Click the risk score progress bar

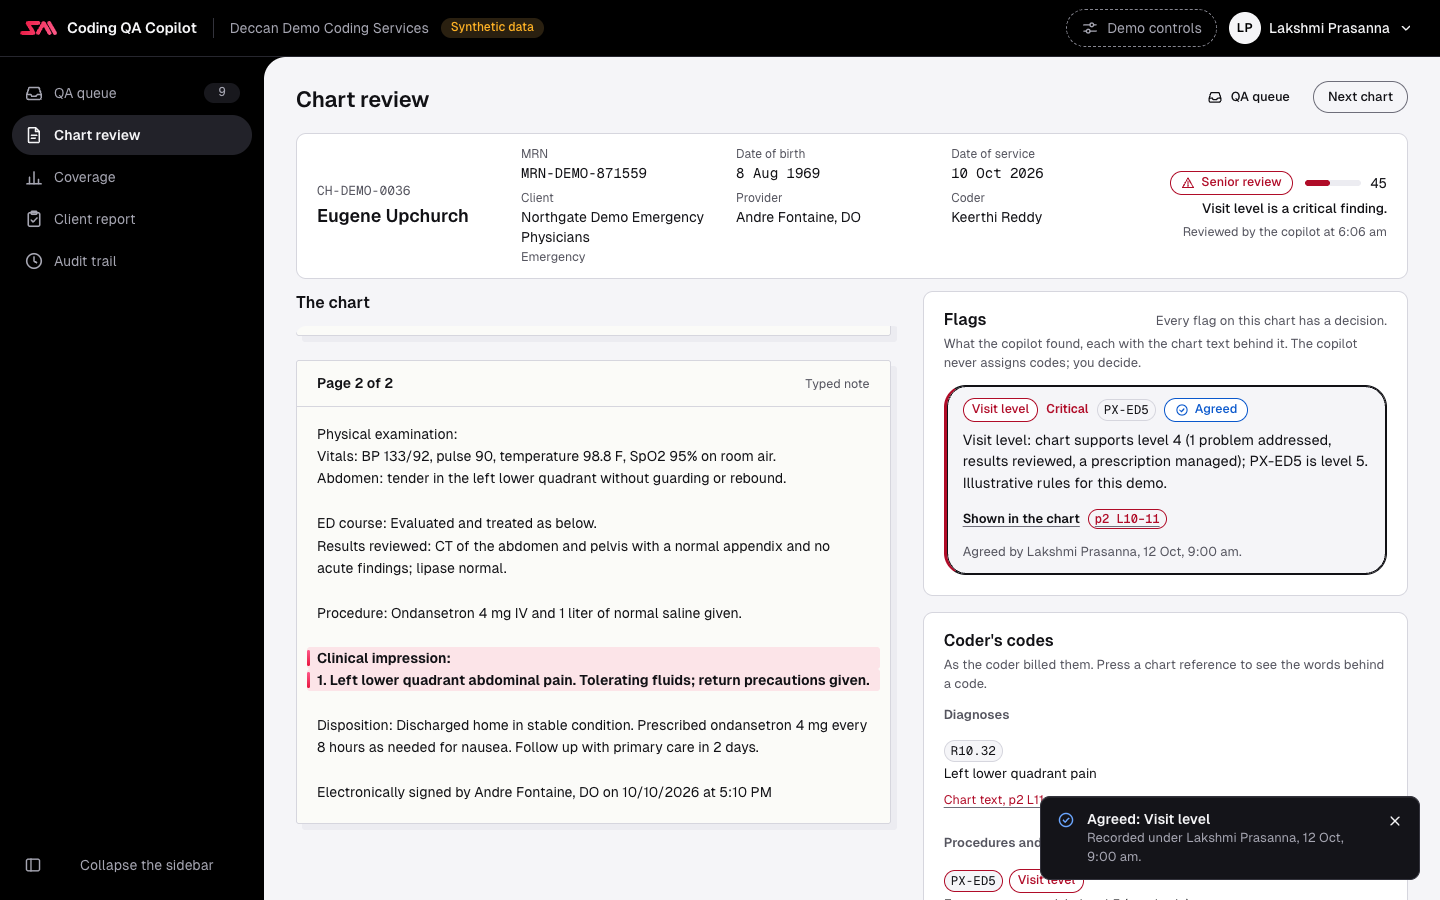click(1333, 183)
